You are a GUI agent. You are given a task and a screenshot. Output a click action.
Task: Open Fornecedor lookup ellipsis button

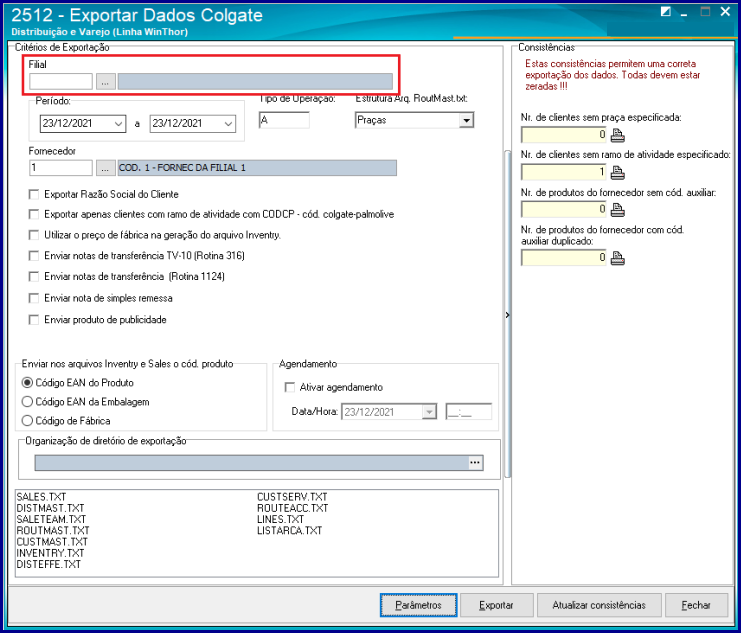tap(105, 168)
